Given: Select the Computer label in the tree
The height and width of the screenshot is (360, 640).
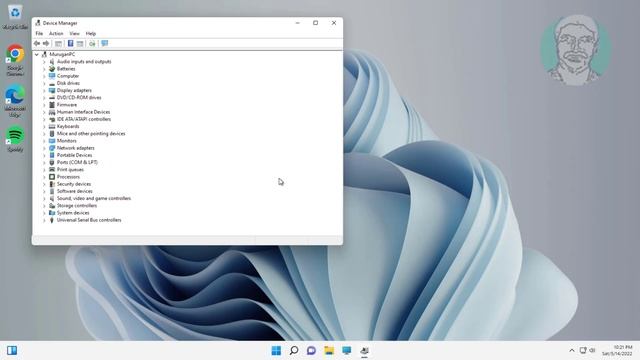Looking at the screenshot, I should pos(68,76).
